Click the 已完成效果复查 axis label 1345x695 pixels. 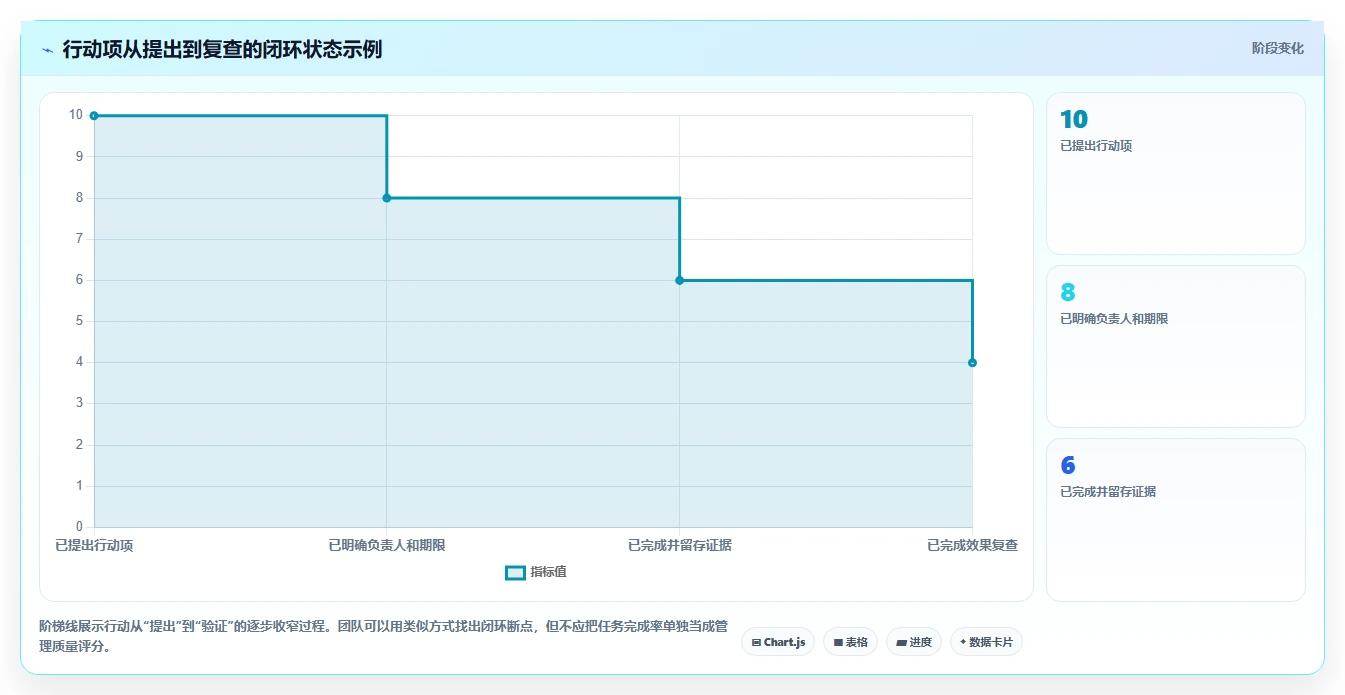click(972, 545)
